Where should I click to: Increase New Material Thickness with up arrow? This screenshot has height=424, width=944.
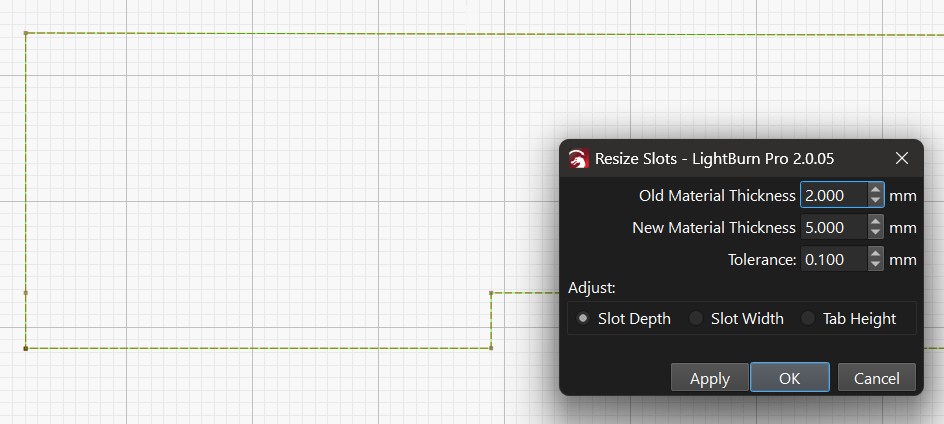[876, 222]
